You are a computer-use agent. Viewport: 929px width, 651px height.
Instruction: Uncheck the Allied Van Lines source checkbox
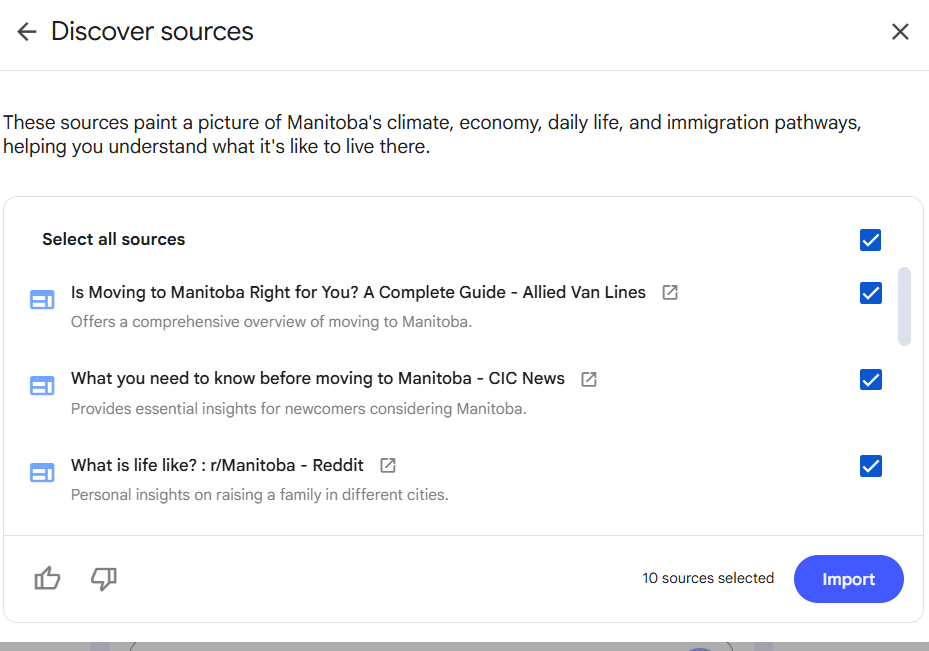tap(870, 293)
